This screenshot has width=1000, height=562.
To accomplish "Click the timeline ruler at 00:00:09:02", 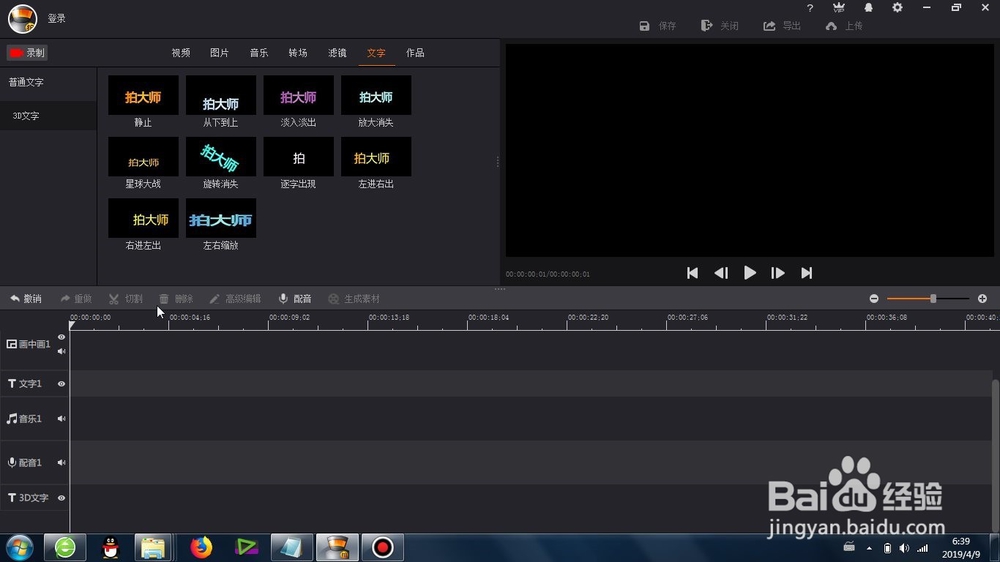I will [289, 317].
